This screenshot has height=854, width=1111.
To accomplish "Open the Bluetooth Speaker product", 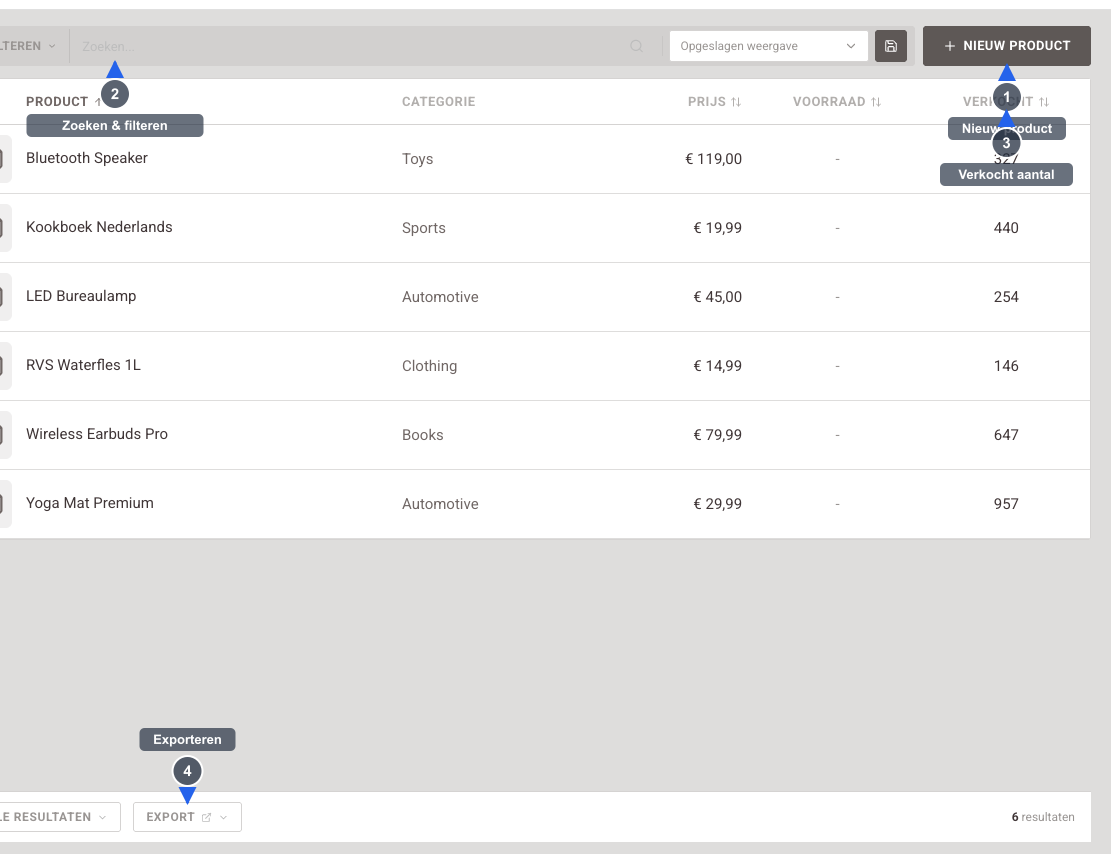I will pos(87,158).
